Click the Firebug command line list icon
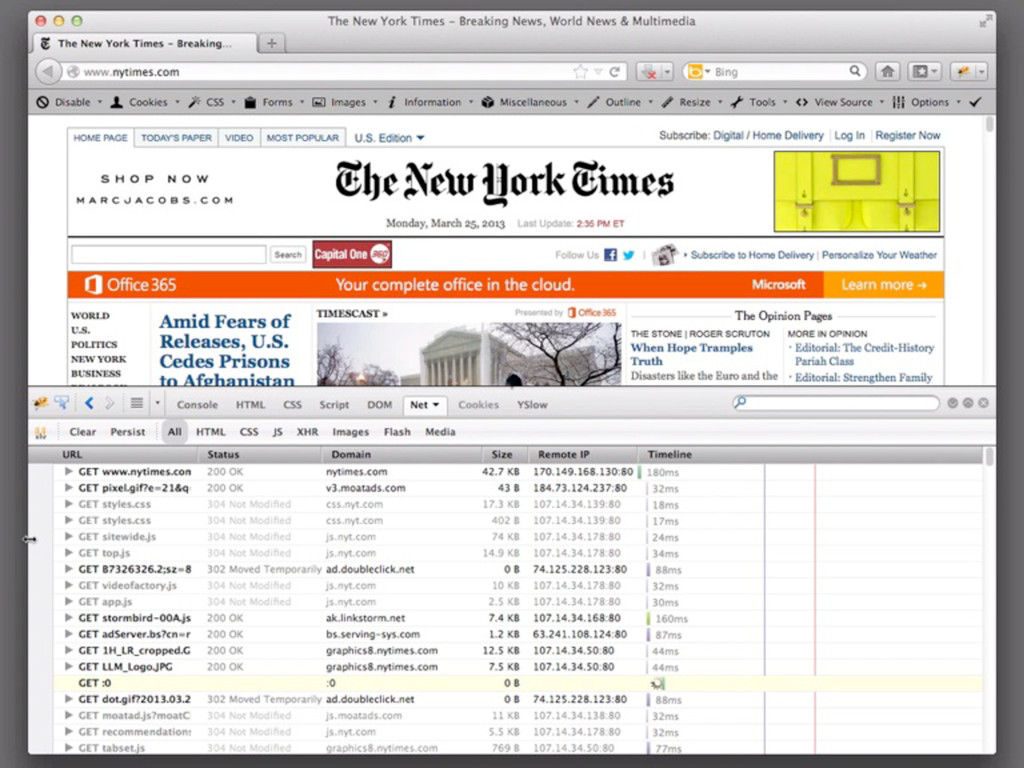The height and width of the screenshot is (768, 1024). pyautogui.click(x=136, y=404)
